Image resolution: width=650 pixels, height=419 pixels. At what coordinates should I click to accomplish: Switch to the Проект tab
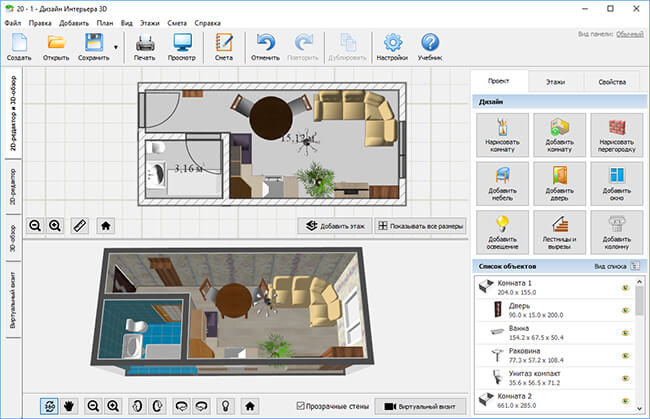coord(499,81)
